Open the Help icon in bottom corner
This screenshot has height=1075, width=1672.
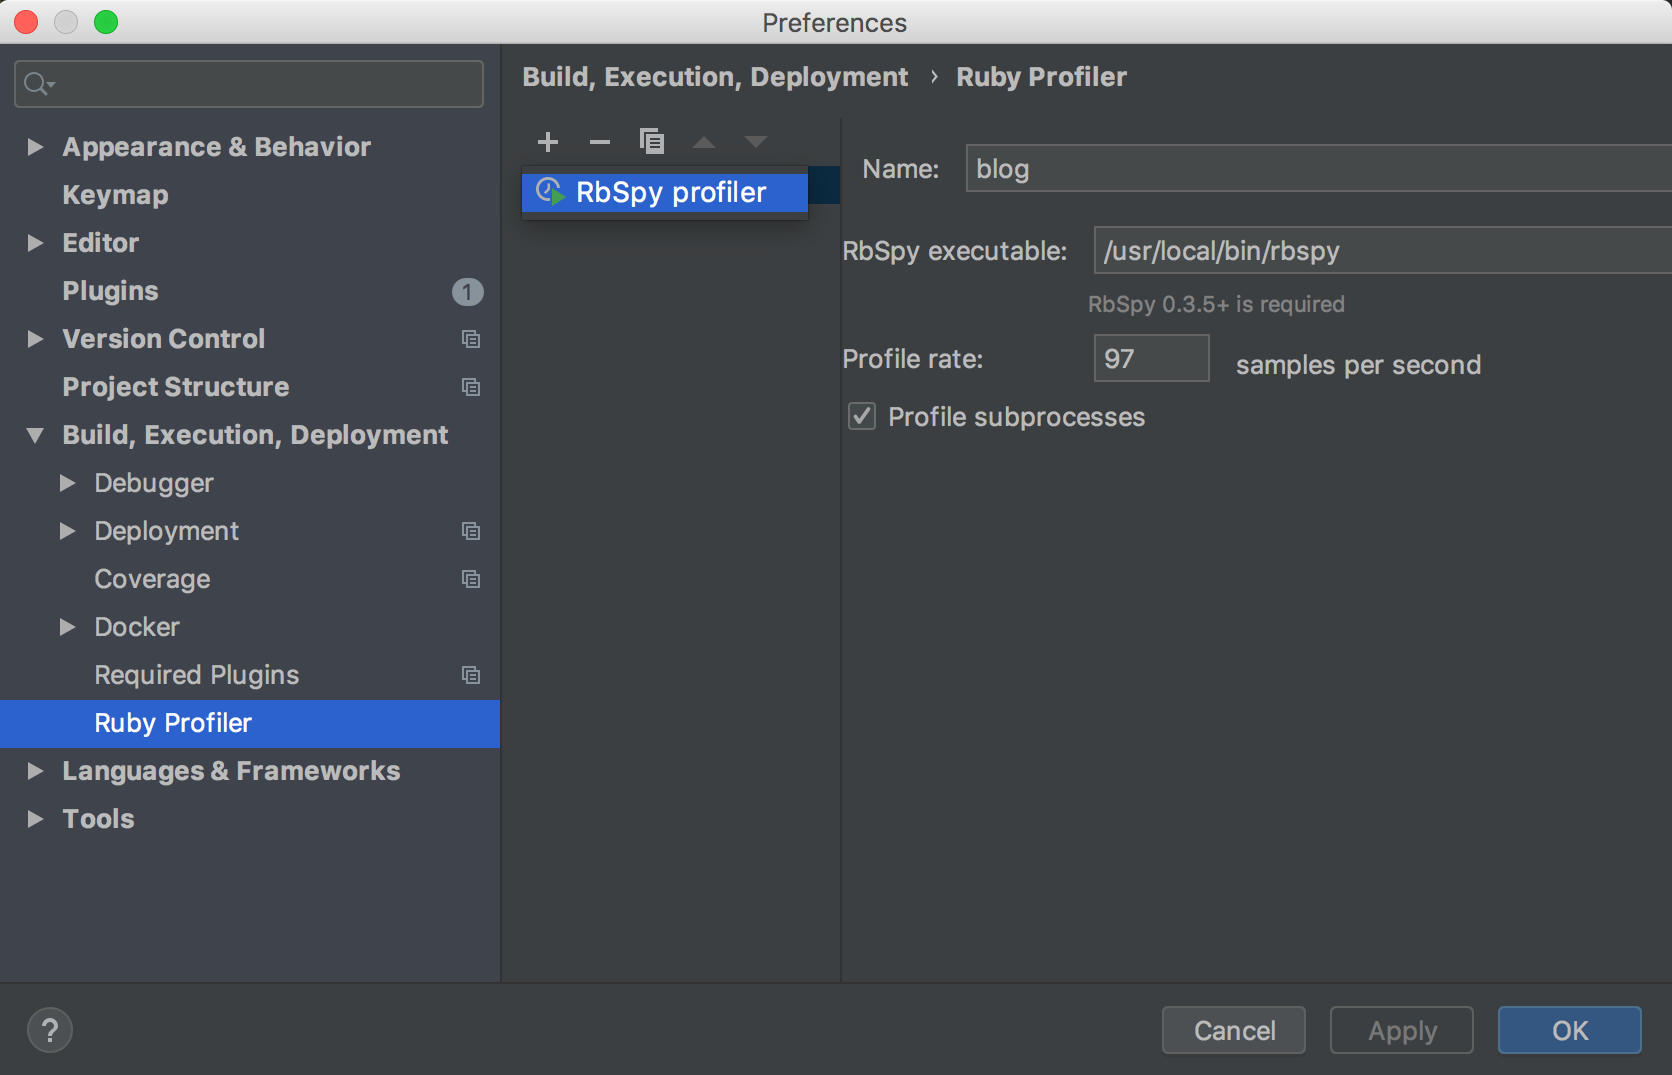tap(49, 1029)
